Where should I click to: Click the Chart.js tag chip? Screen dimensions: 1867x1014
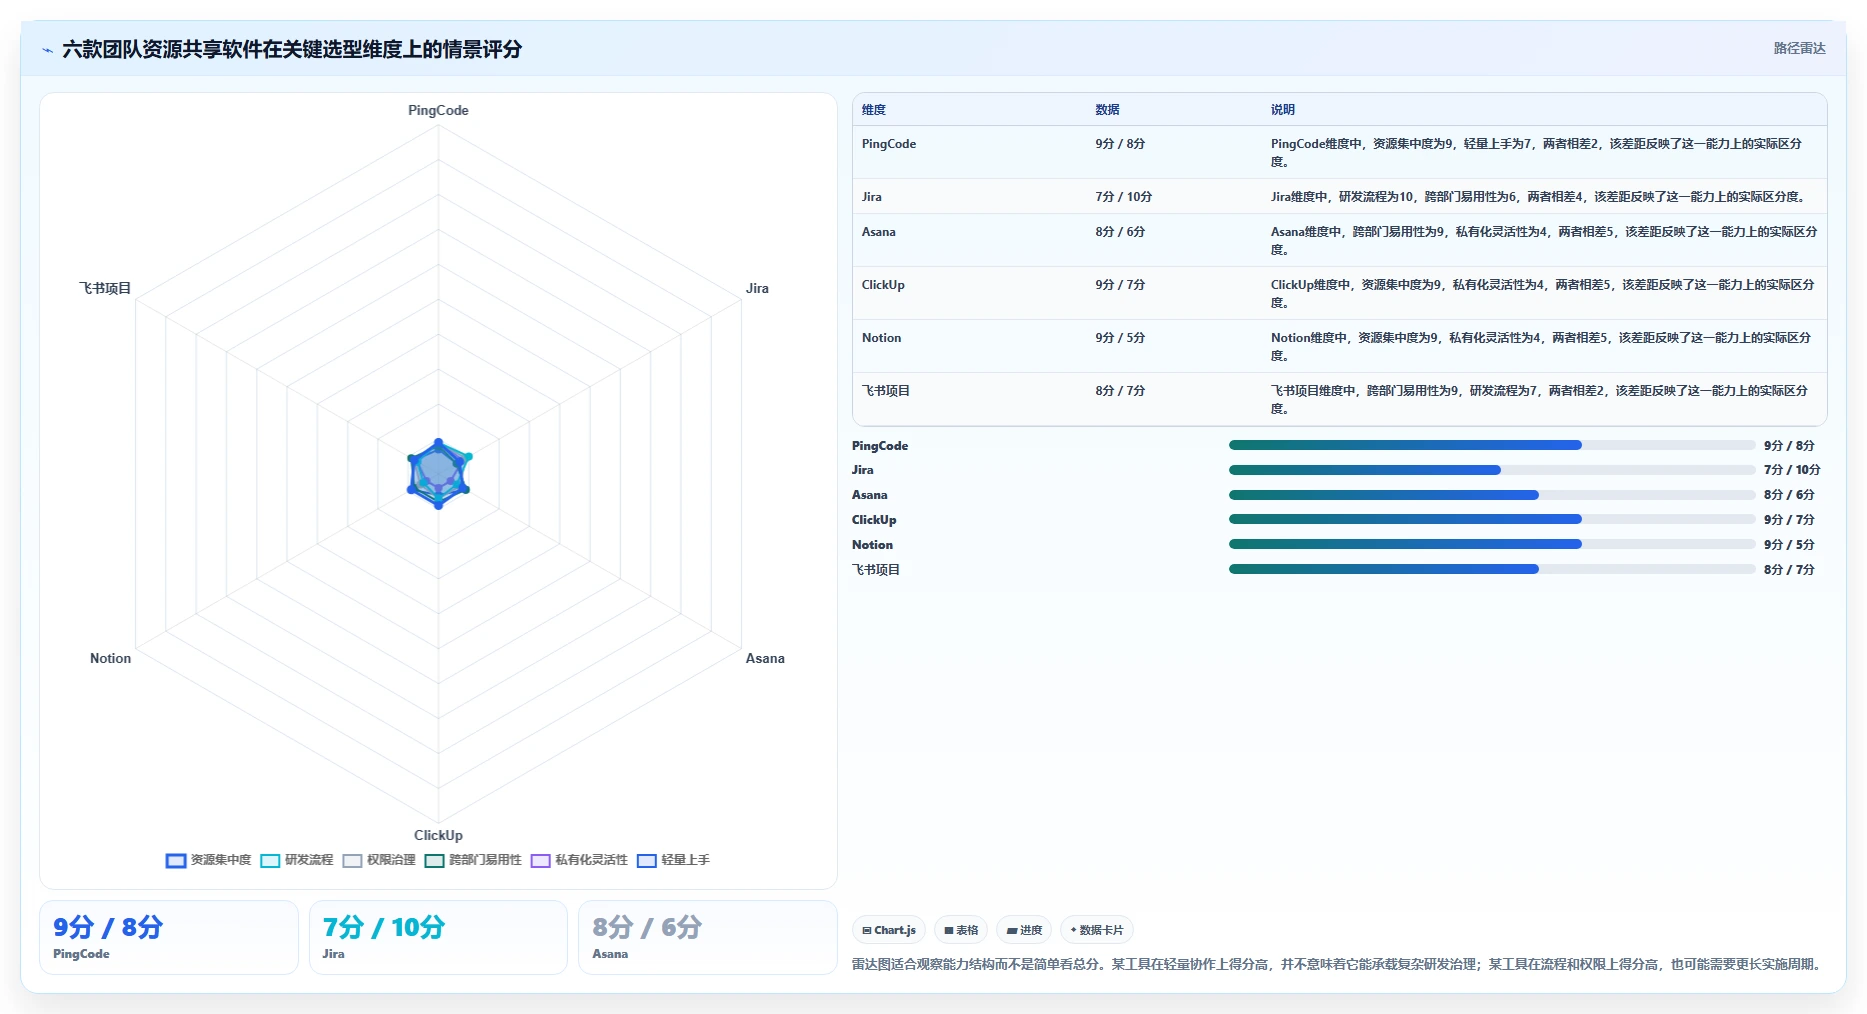pos(889,930)
